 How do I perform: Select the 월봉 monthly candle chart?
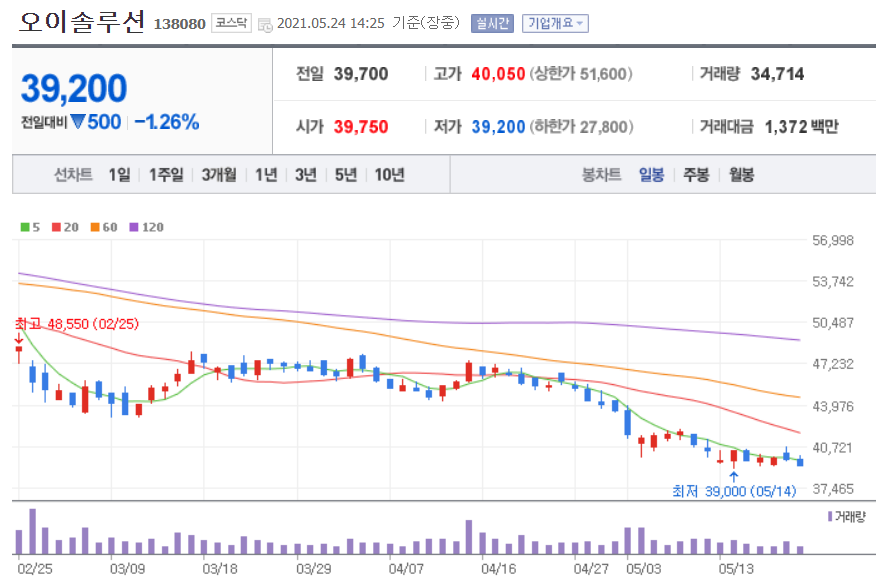click(x=741, y=175)
